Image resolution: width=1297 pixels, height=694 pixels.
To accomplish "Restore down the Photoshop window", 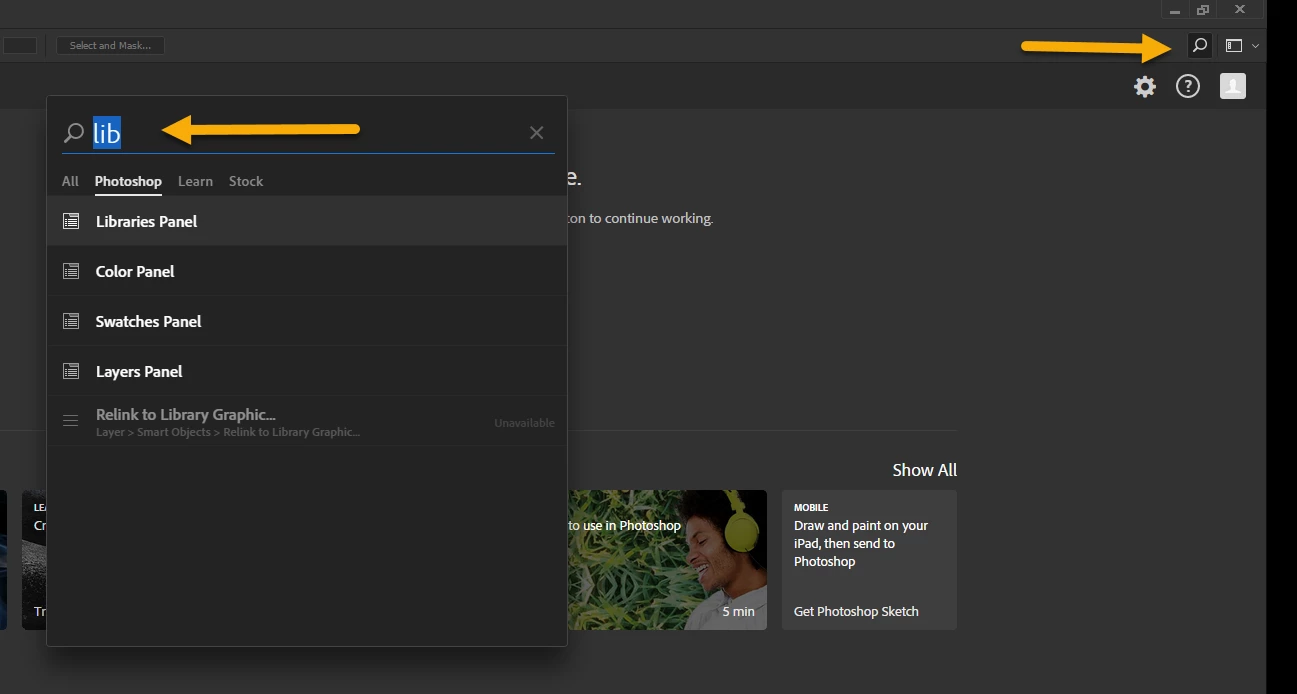I will pyautogui.click(x=1203, y=10).
